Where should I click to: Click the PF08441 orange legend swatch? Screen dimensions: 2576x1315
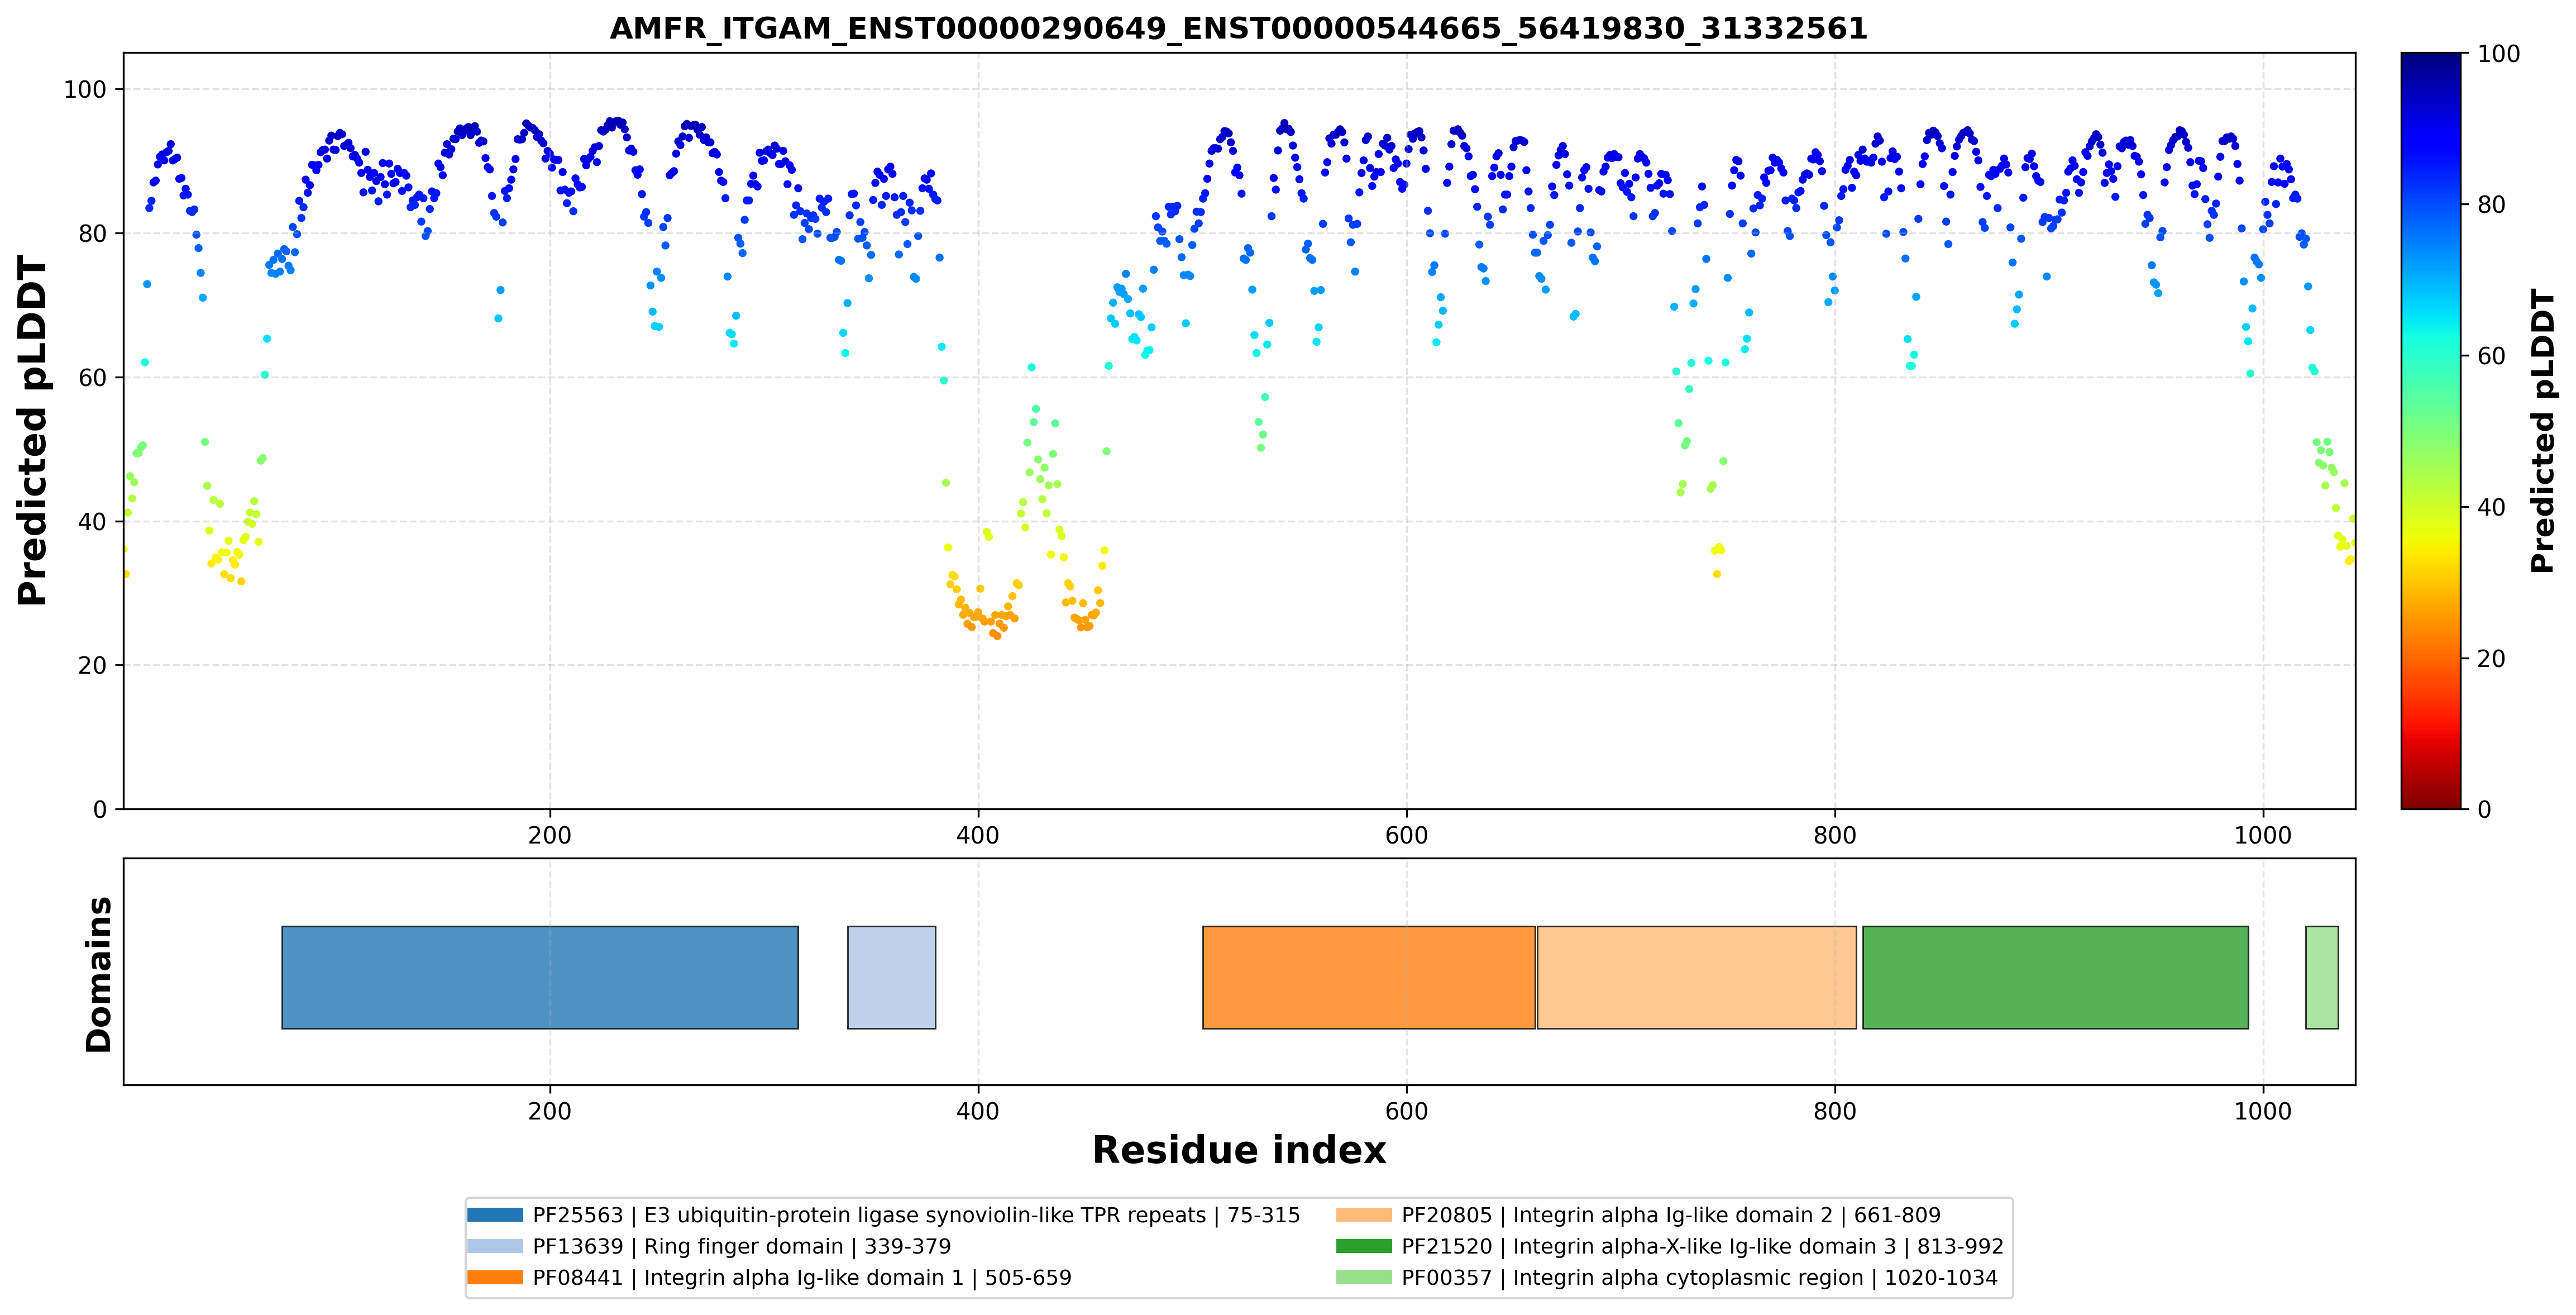[x=495, y=1277]
